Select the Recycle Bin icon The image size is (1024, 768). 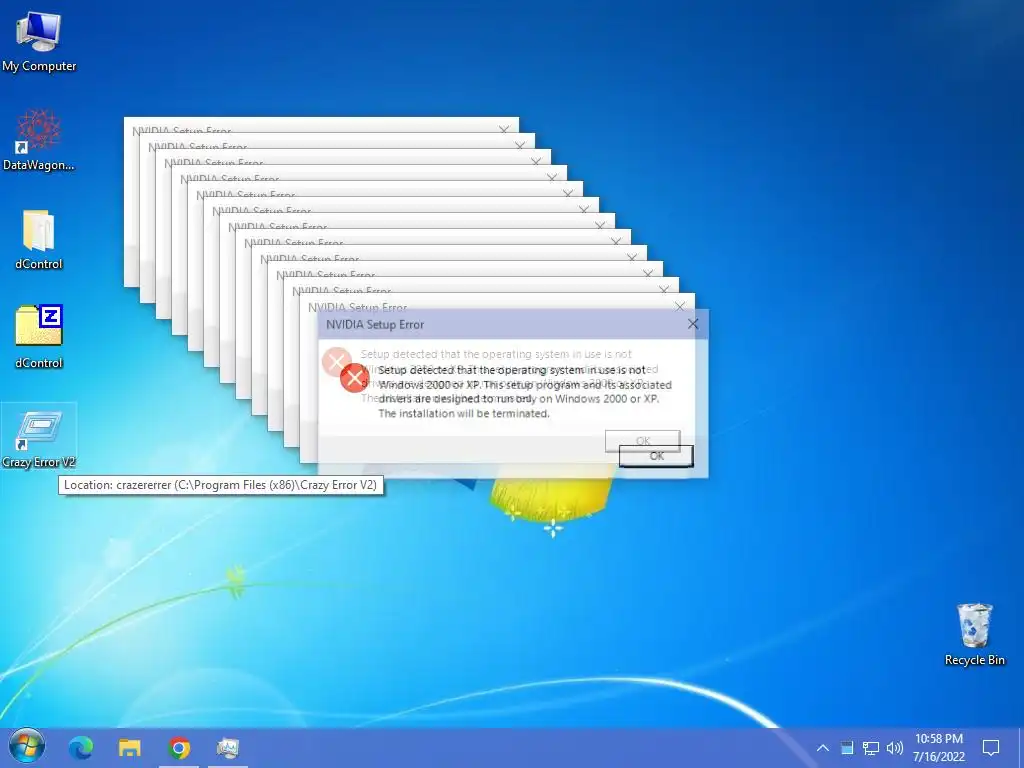pos(974,633)
